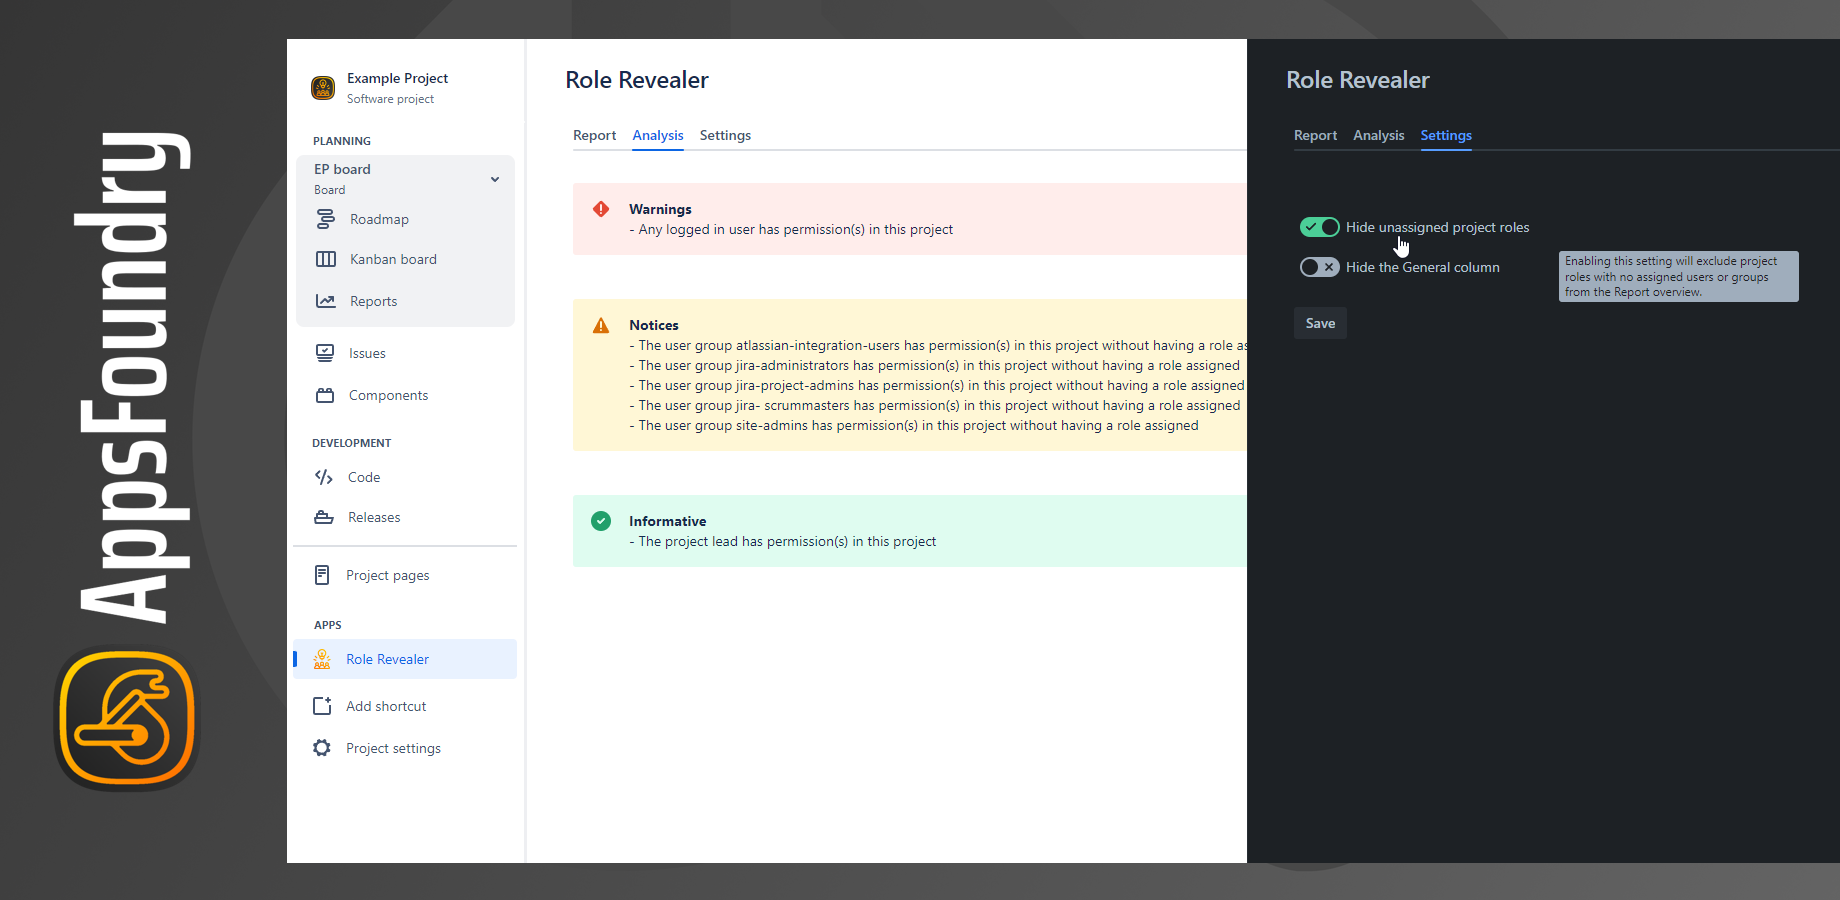The image size is (1840, 900).
Task: Click the Save button
Action: point(1320,323)
